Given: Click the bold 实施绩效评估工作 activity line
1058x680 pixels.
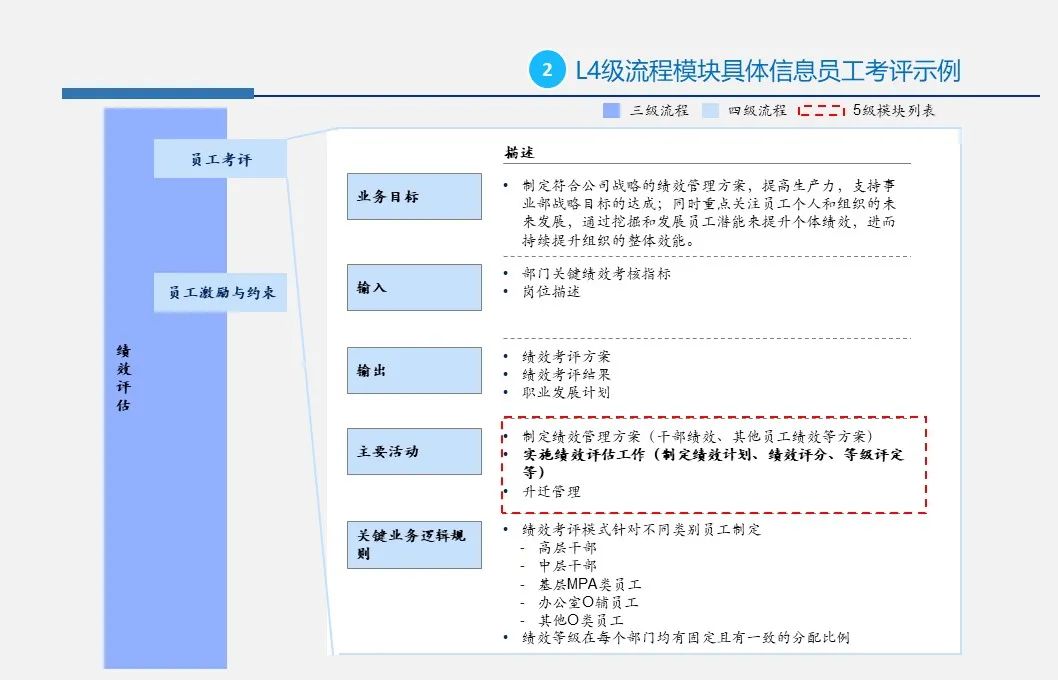Looking at the screenshot, I should pos(713,463).
